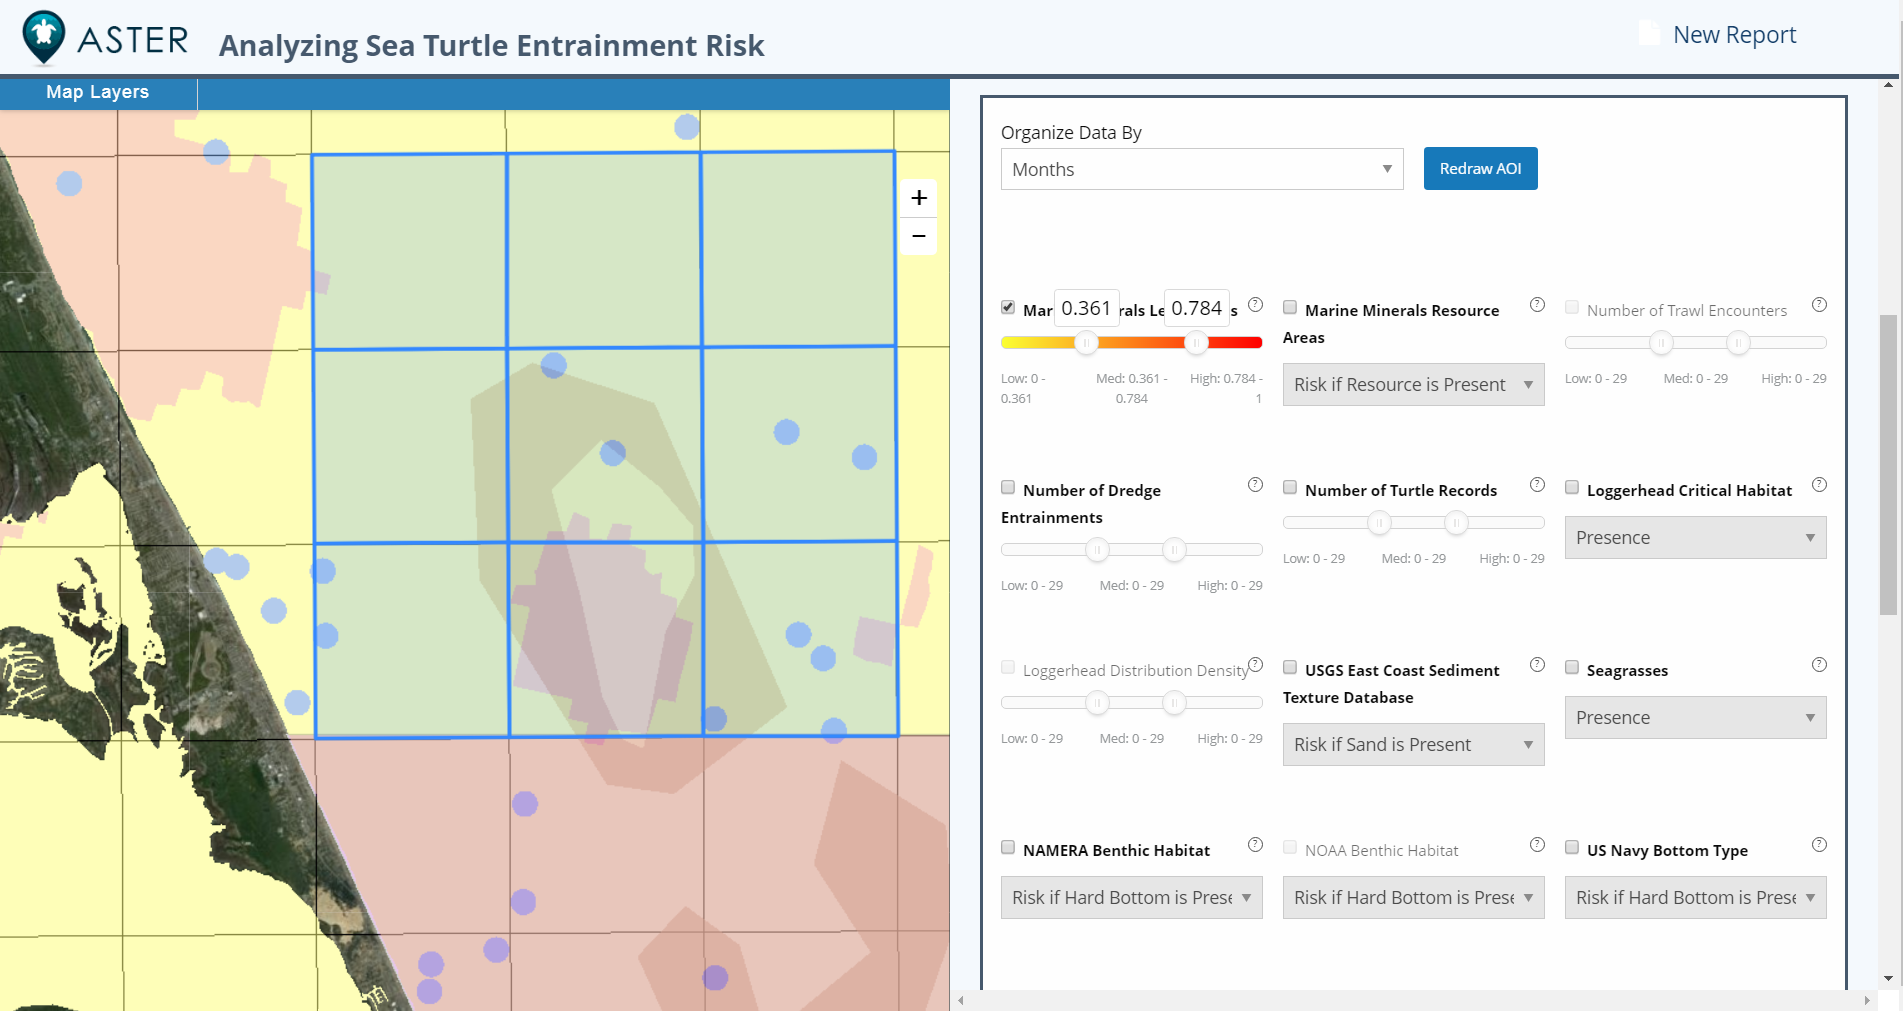The width and height of the screenshot is (1903, 1011).
Task: Click the 0.784 threshold value box
Action: (x=1196, y=308)
